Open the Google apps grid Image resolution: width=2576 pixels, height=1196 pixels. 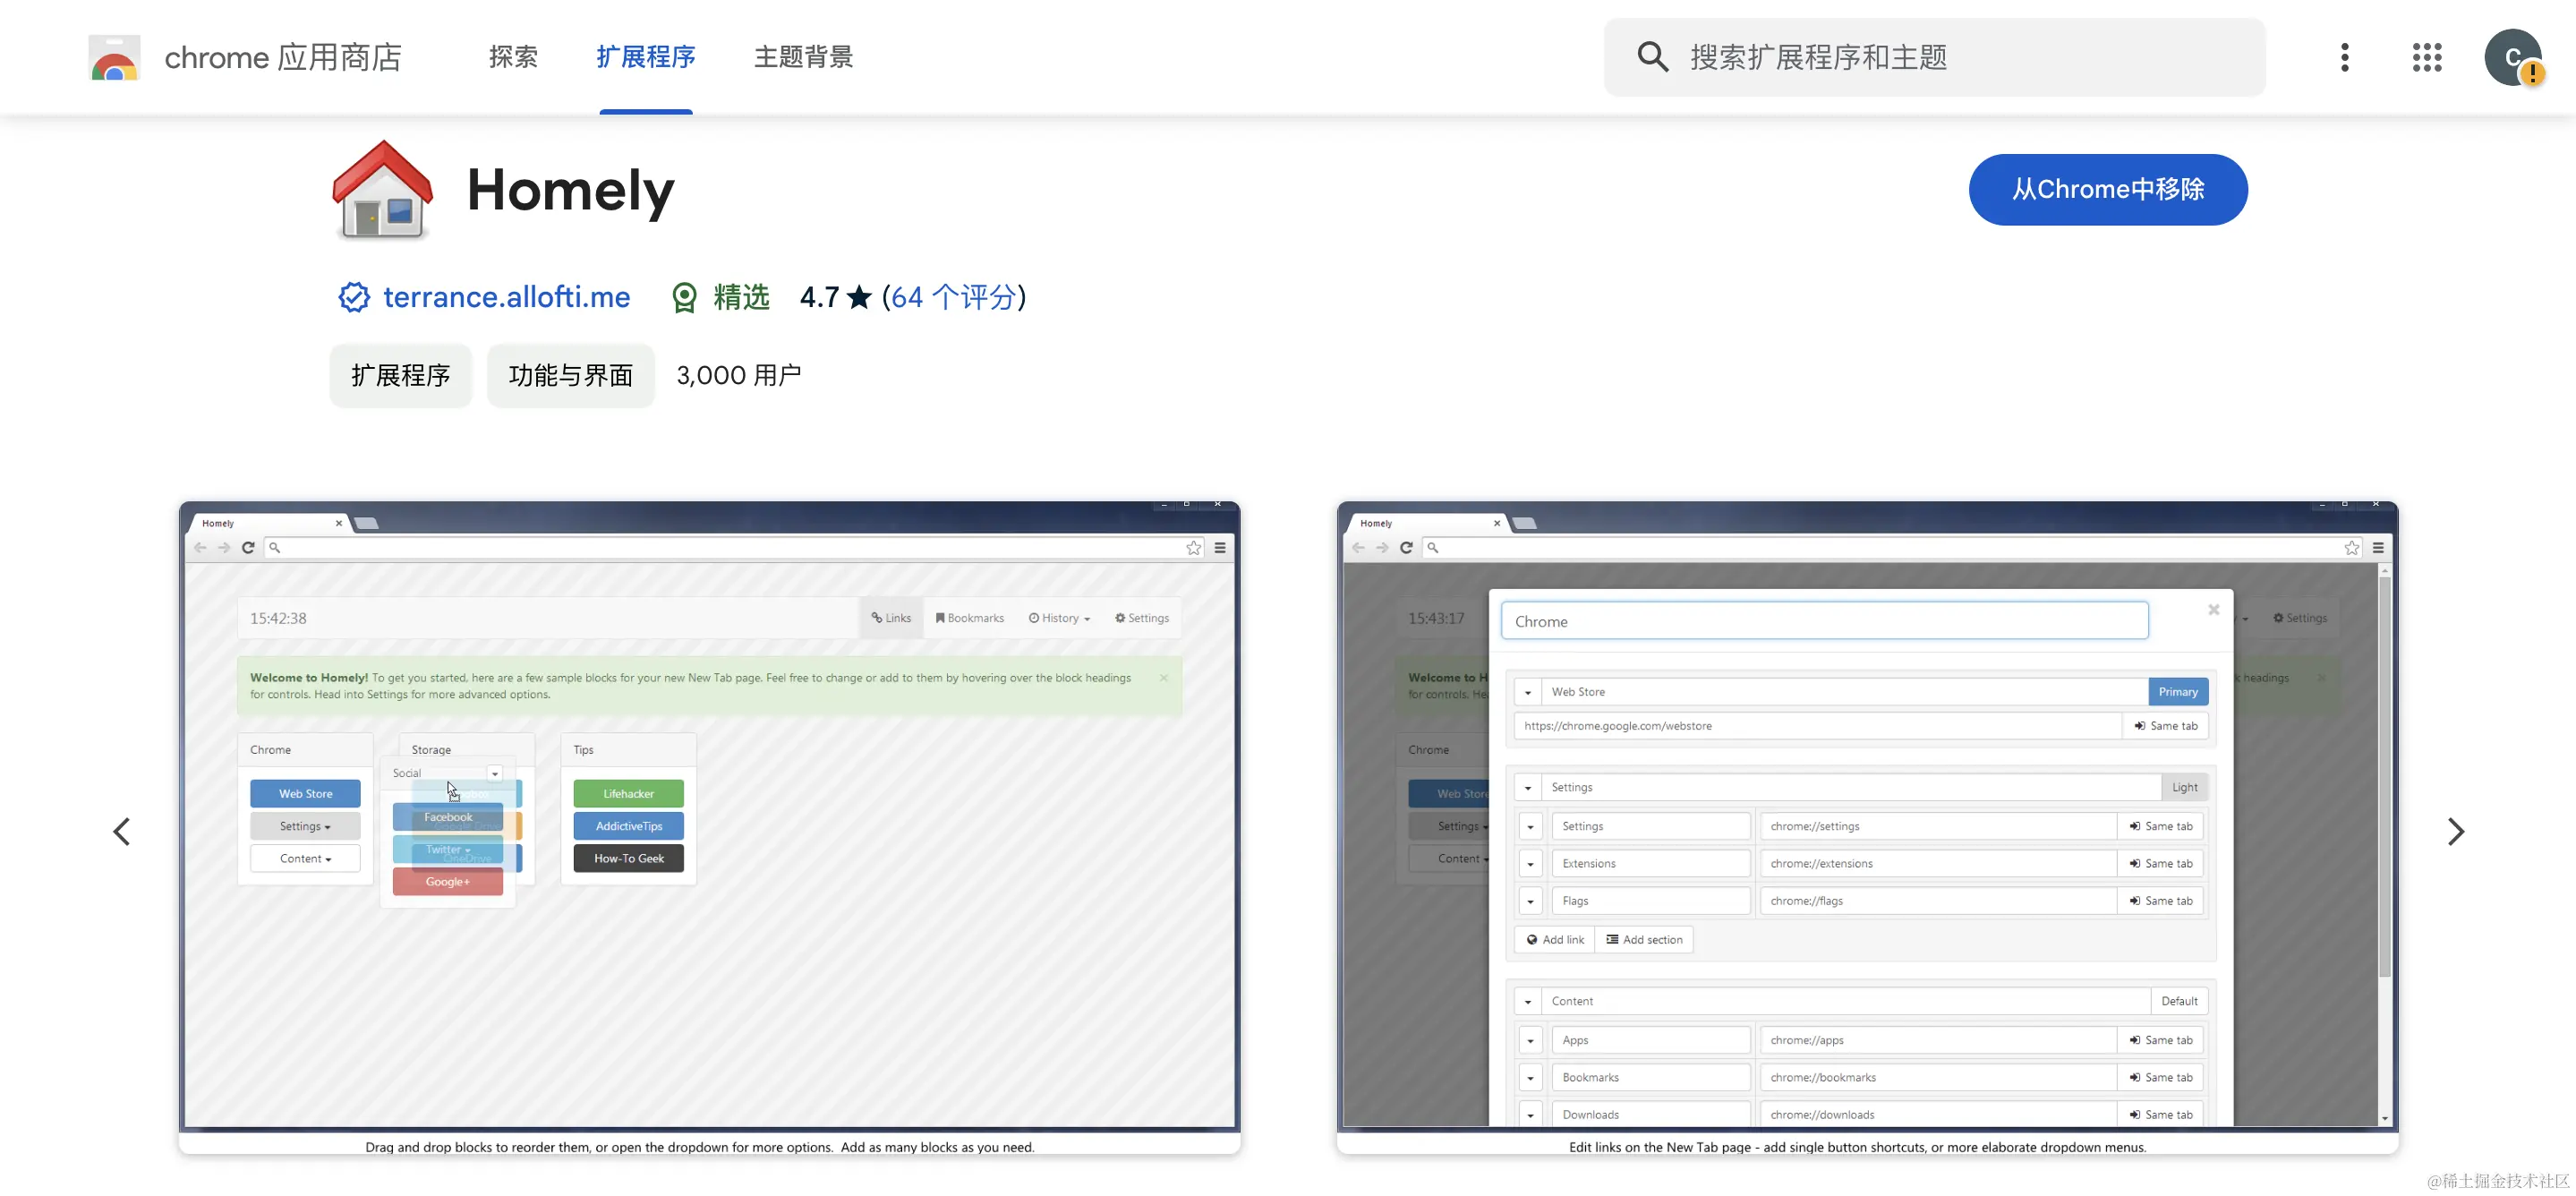(x=2426, y=57)
